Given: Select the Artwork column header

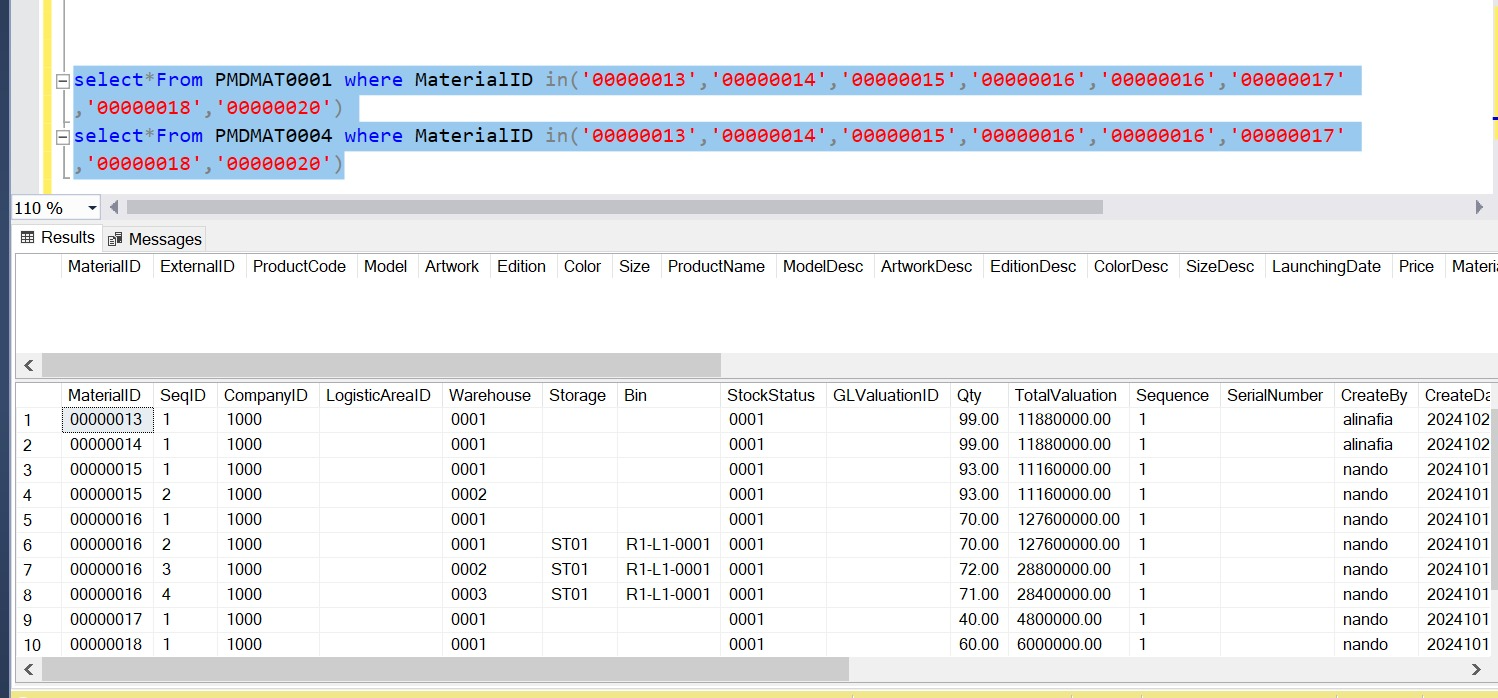Looking at the screenshot, I should [452, 267].
